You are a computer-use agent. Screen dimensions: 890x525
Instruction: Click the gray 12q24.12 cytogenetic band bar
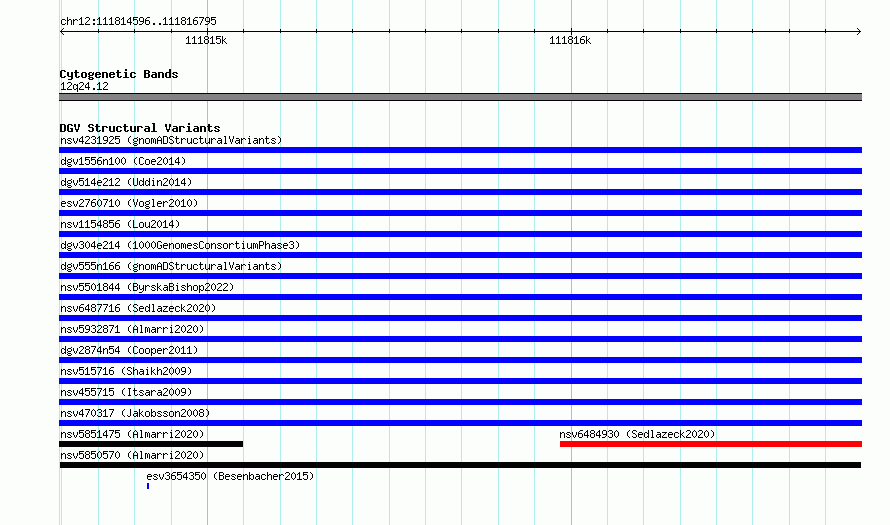click(460, 97)
